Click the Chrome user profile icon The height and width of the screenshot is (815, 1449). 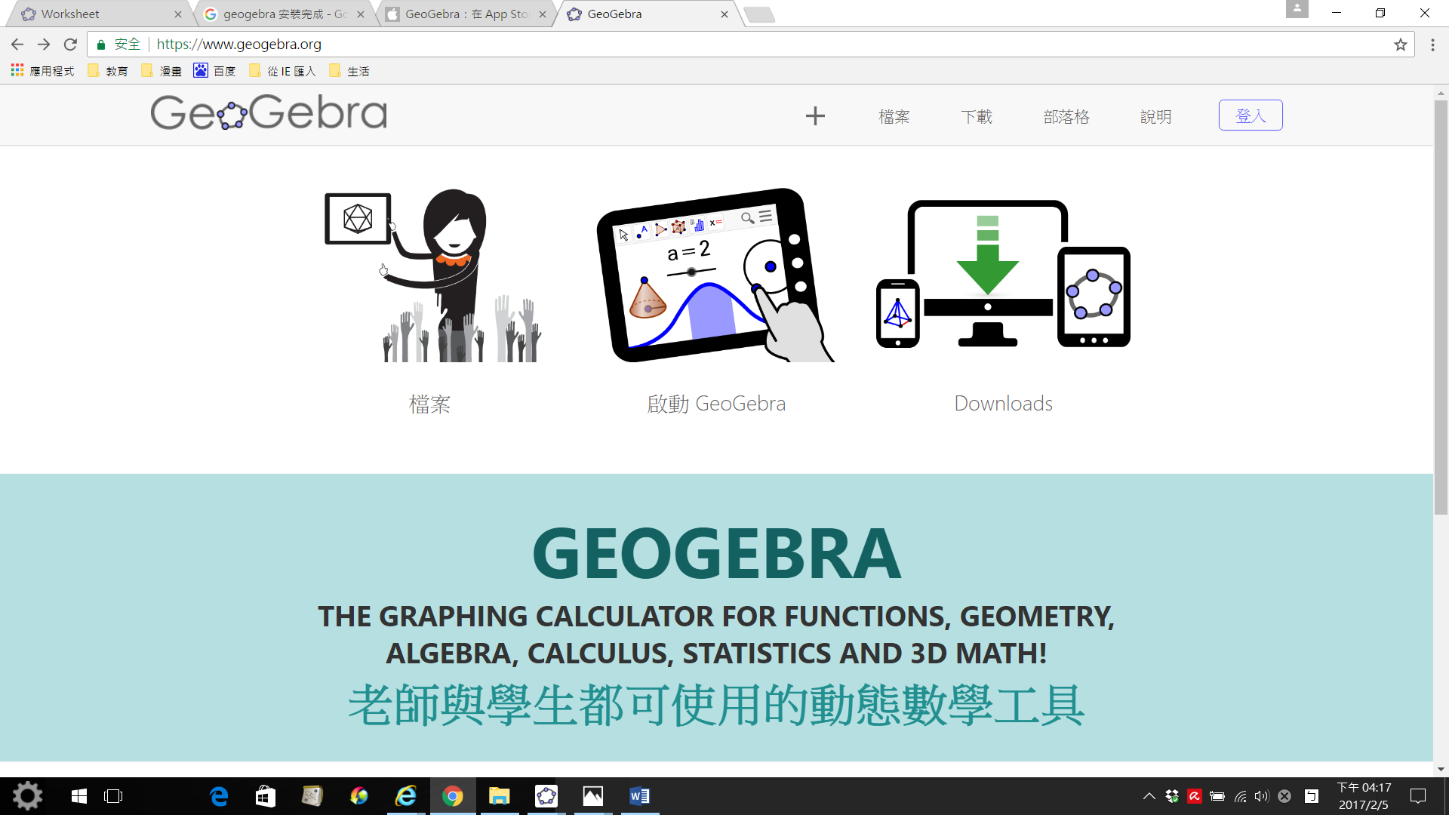(1297, 9)
